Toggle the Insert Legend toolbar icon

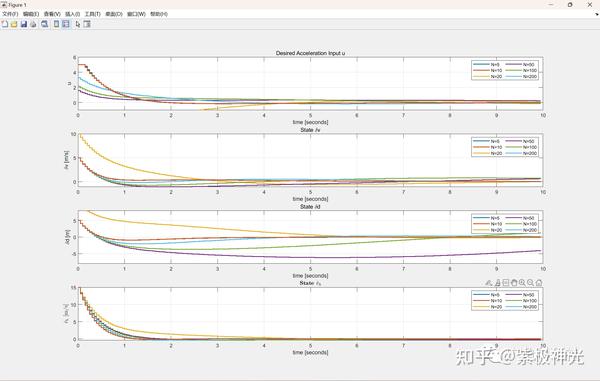pyautogui.click(x=66, y=24)
